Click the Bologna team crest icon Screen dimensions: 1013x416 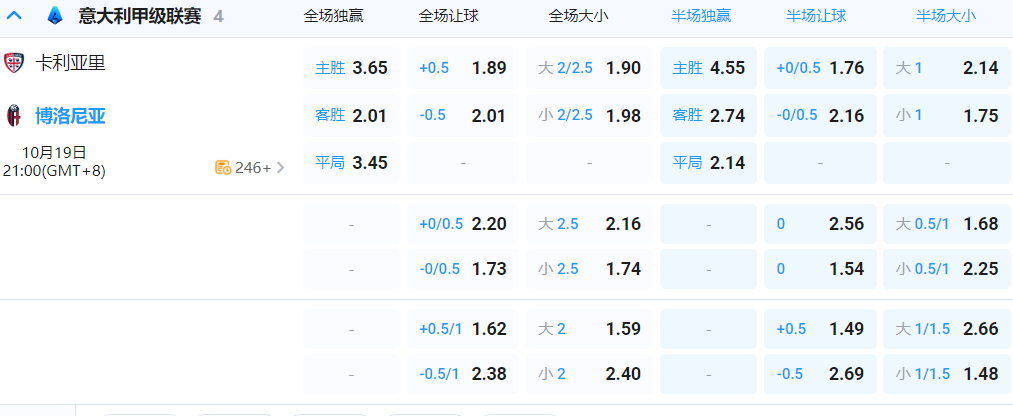click(x=14, y=115)
